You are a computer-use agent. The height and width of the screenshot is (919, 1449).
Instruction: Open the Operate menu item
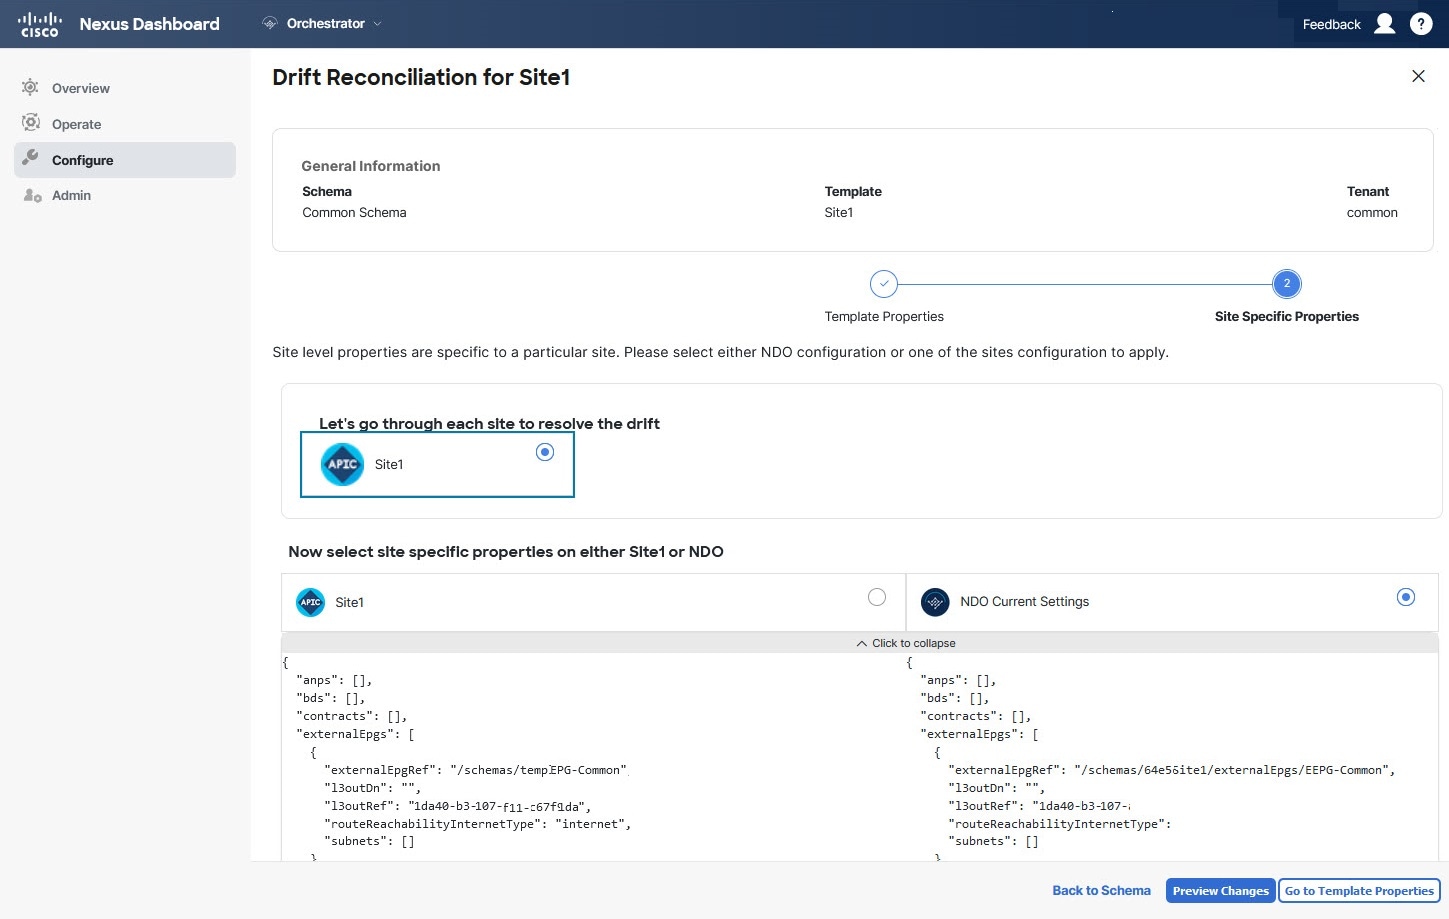tap(125, 124)
